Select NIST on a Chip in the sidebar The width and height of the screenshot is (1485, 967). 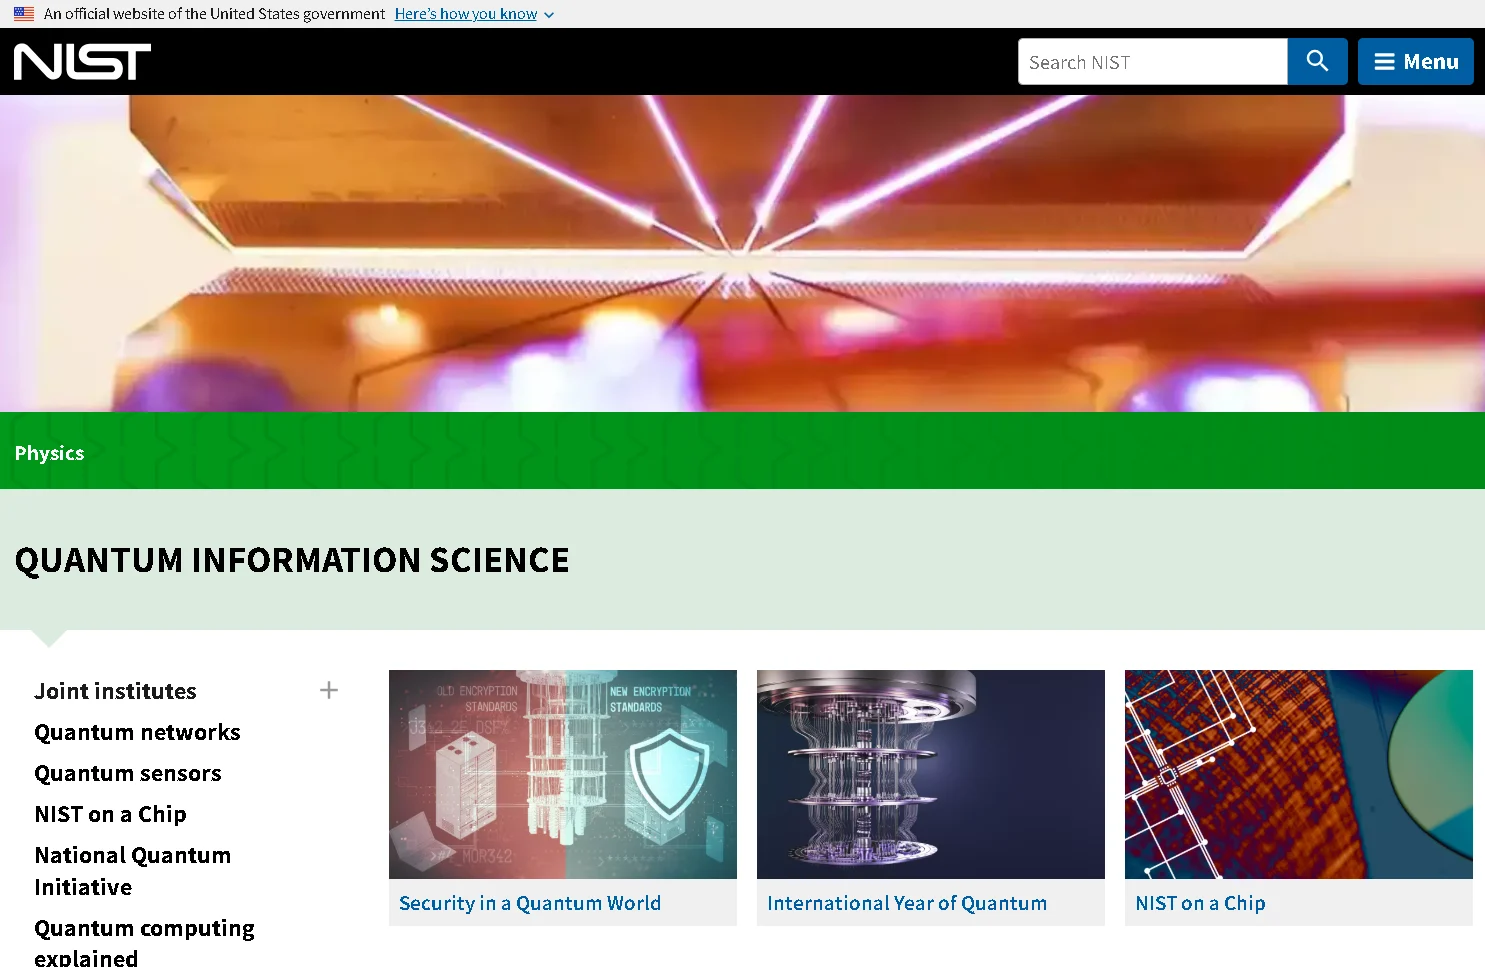tap(110, 813)
